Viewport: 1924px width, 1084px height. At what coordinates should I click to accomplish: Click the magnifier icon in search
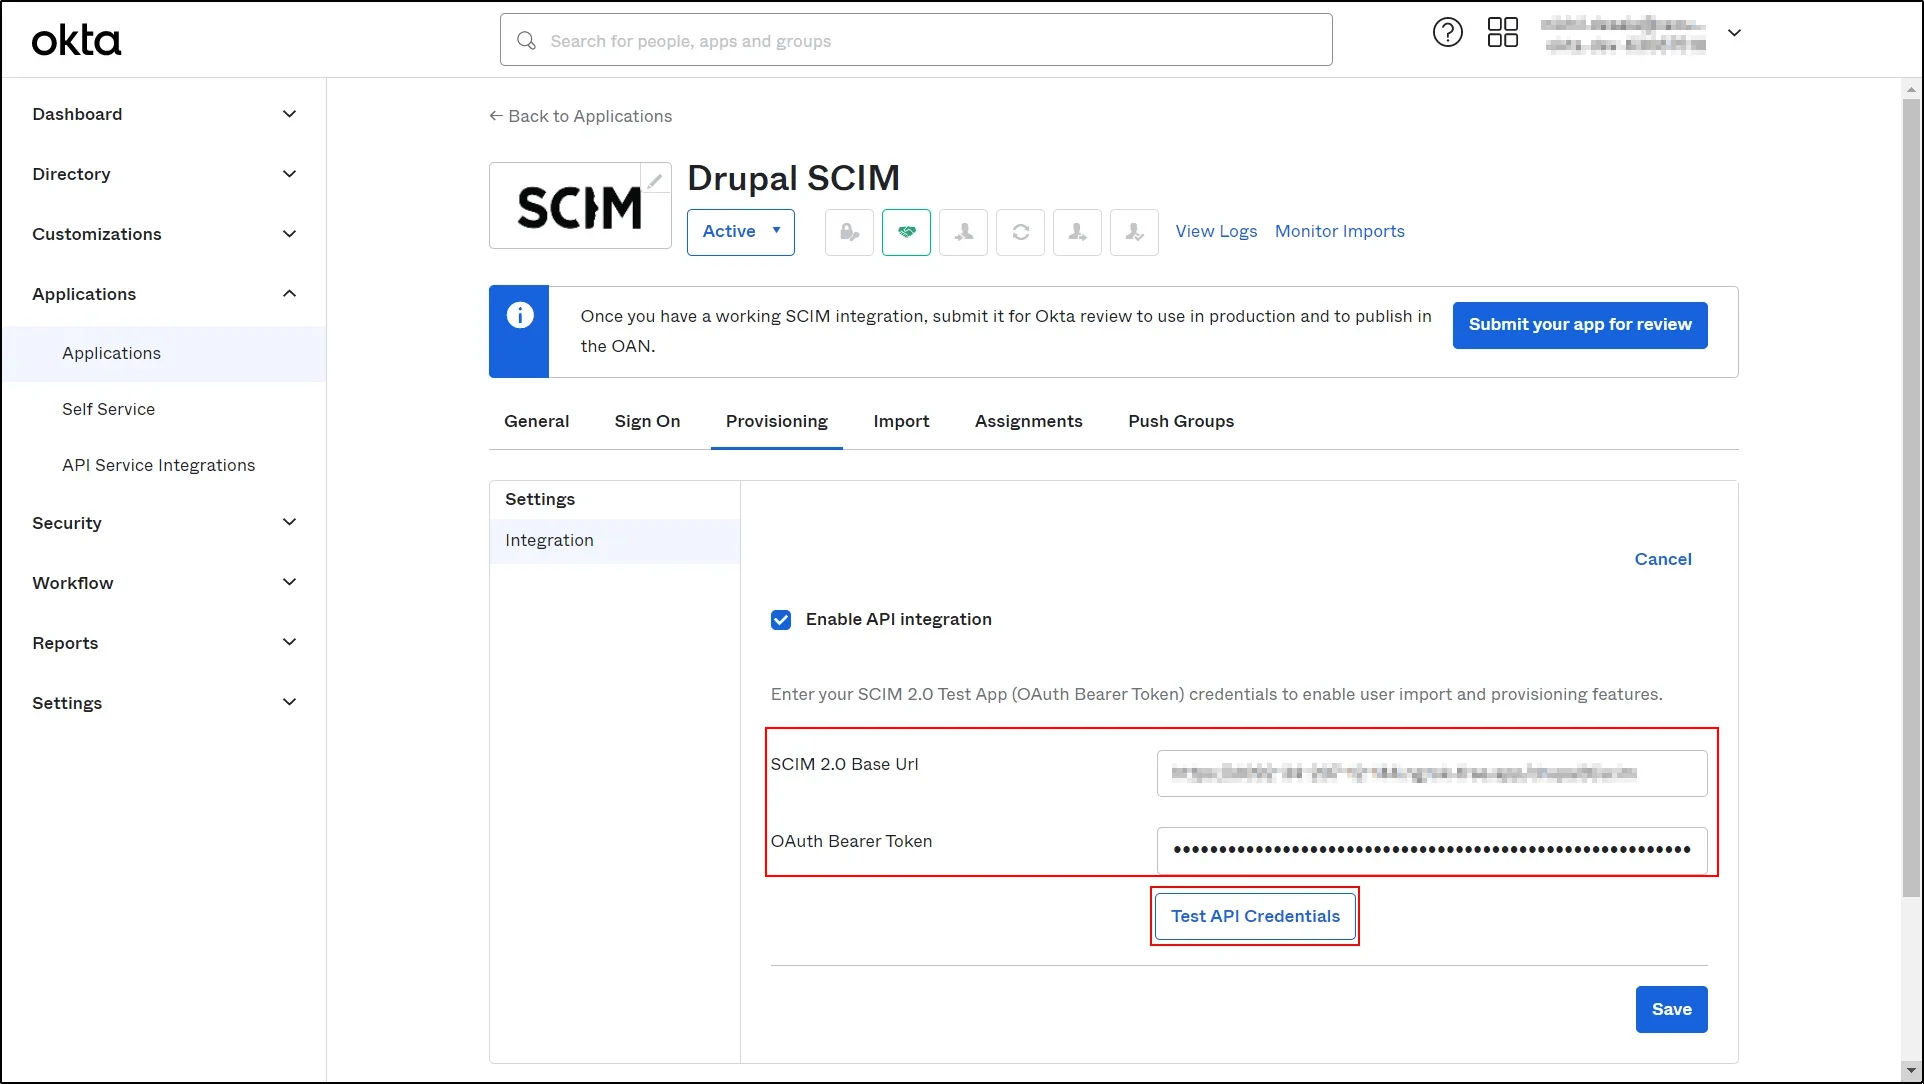coord(526,40)
